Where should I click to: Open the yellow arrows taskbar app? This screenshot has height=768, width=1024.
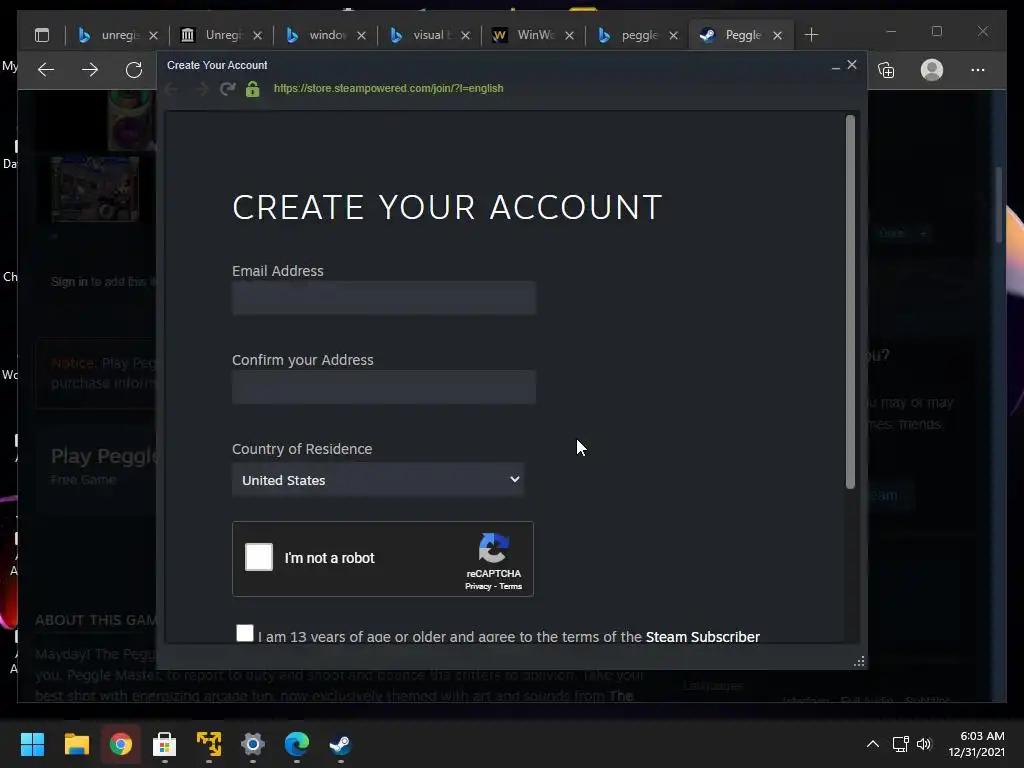click(209, 744)
